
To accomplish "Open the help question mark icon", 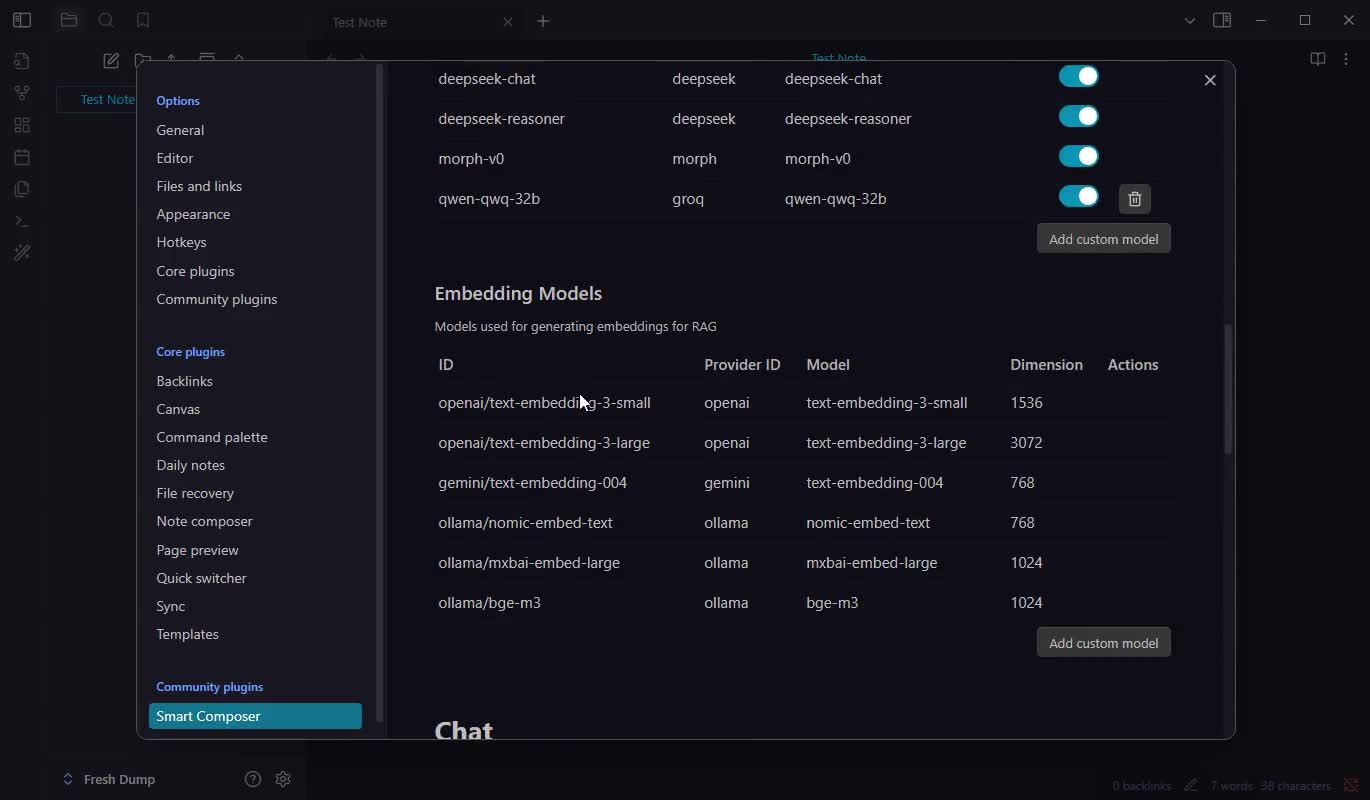I will point(253,779).
